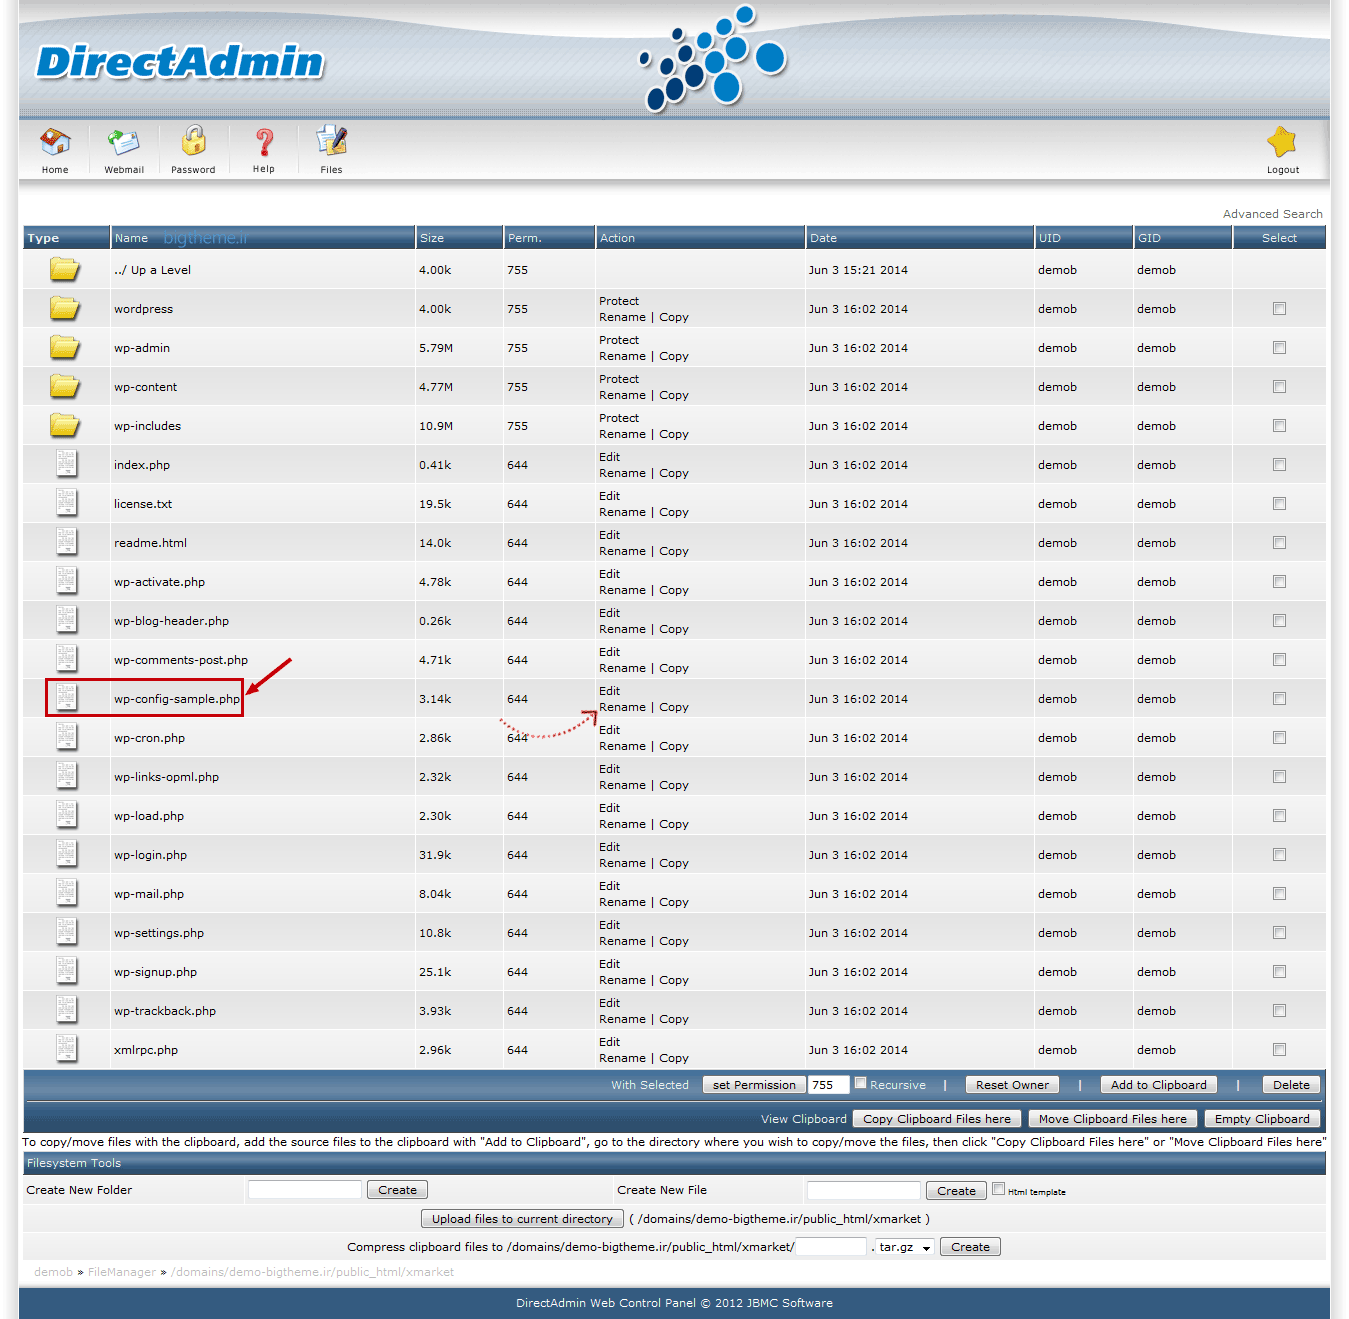Click Add to Clipboard button
Viewport: 1349px width, 1319px height.
(1158, 1085)
